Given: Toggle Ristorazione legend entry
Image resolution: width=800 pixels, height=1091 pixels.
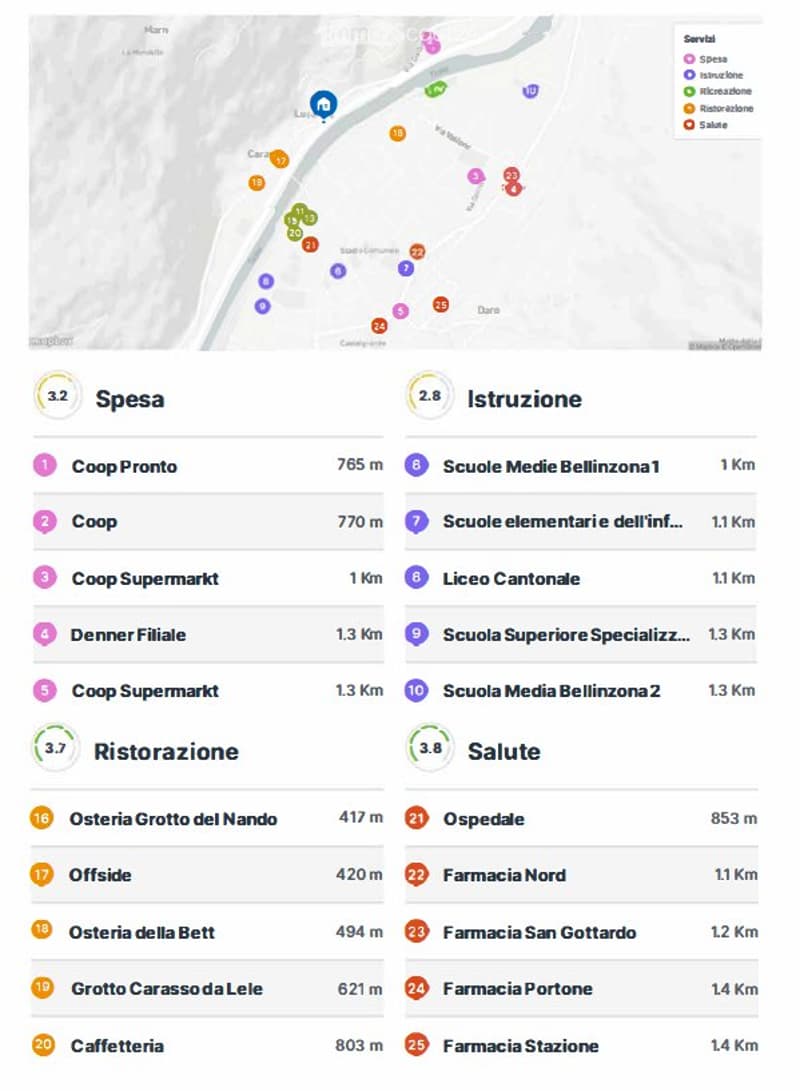Looking at the screenshot, I should pos(719,108).
